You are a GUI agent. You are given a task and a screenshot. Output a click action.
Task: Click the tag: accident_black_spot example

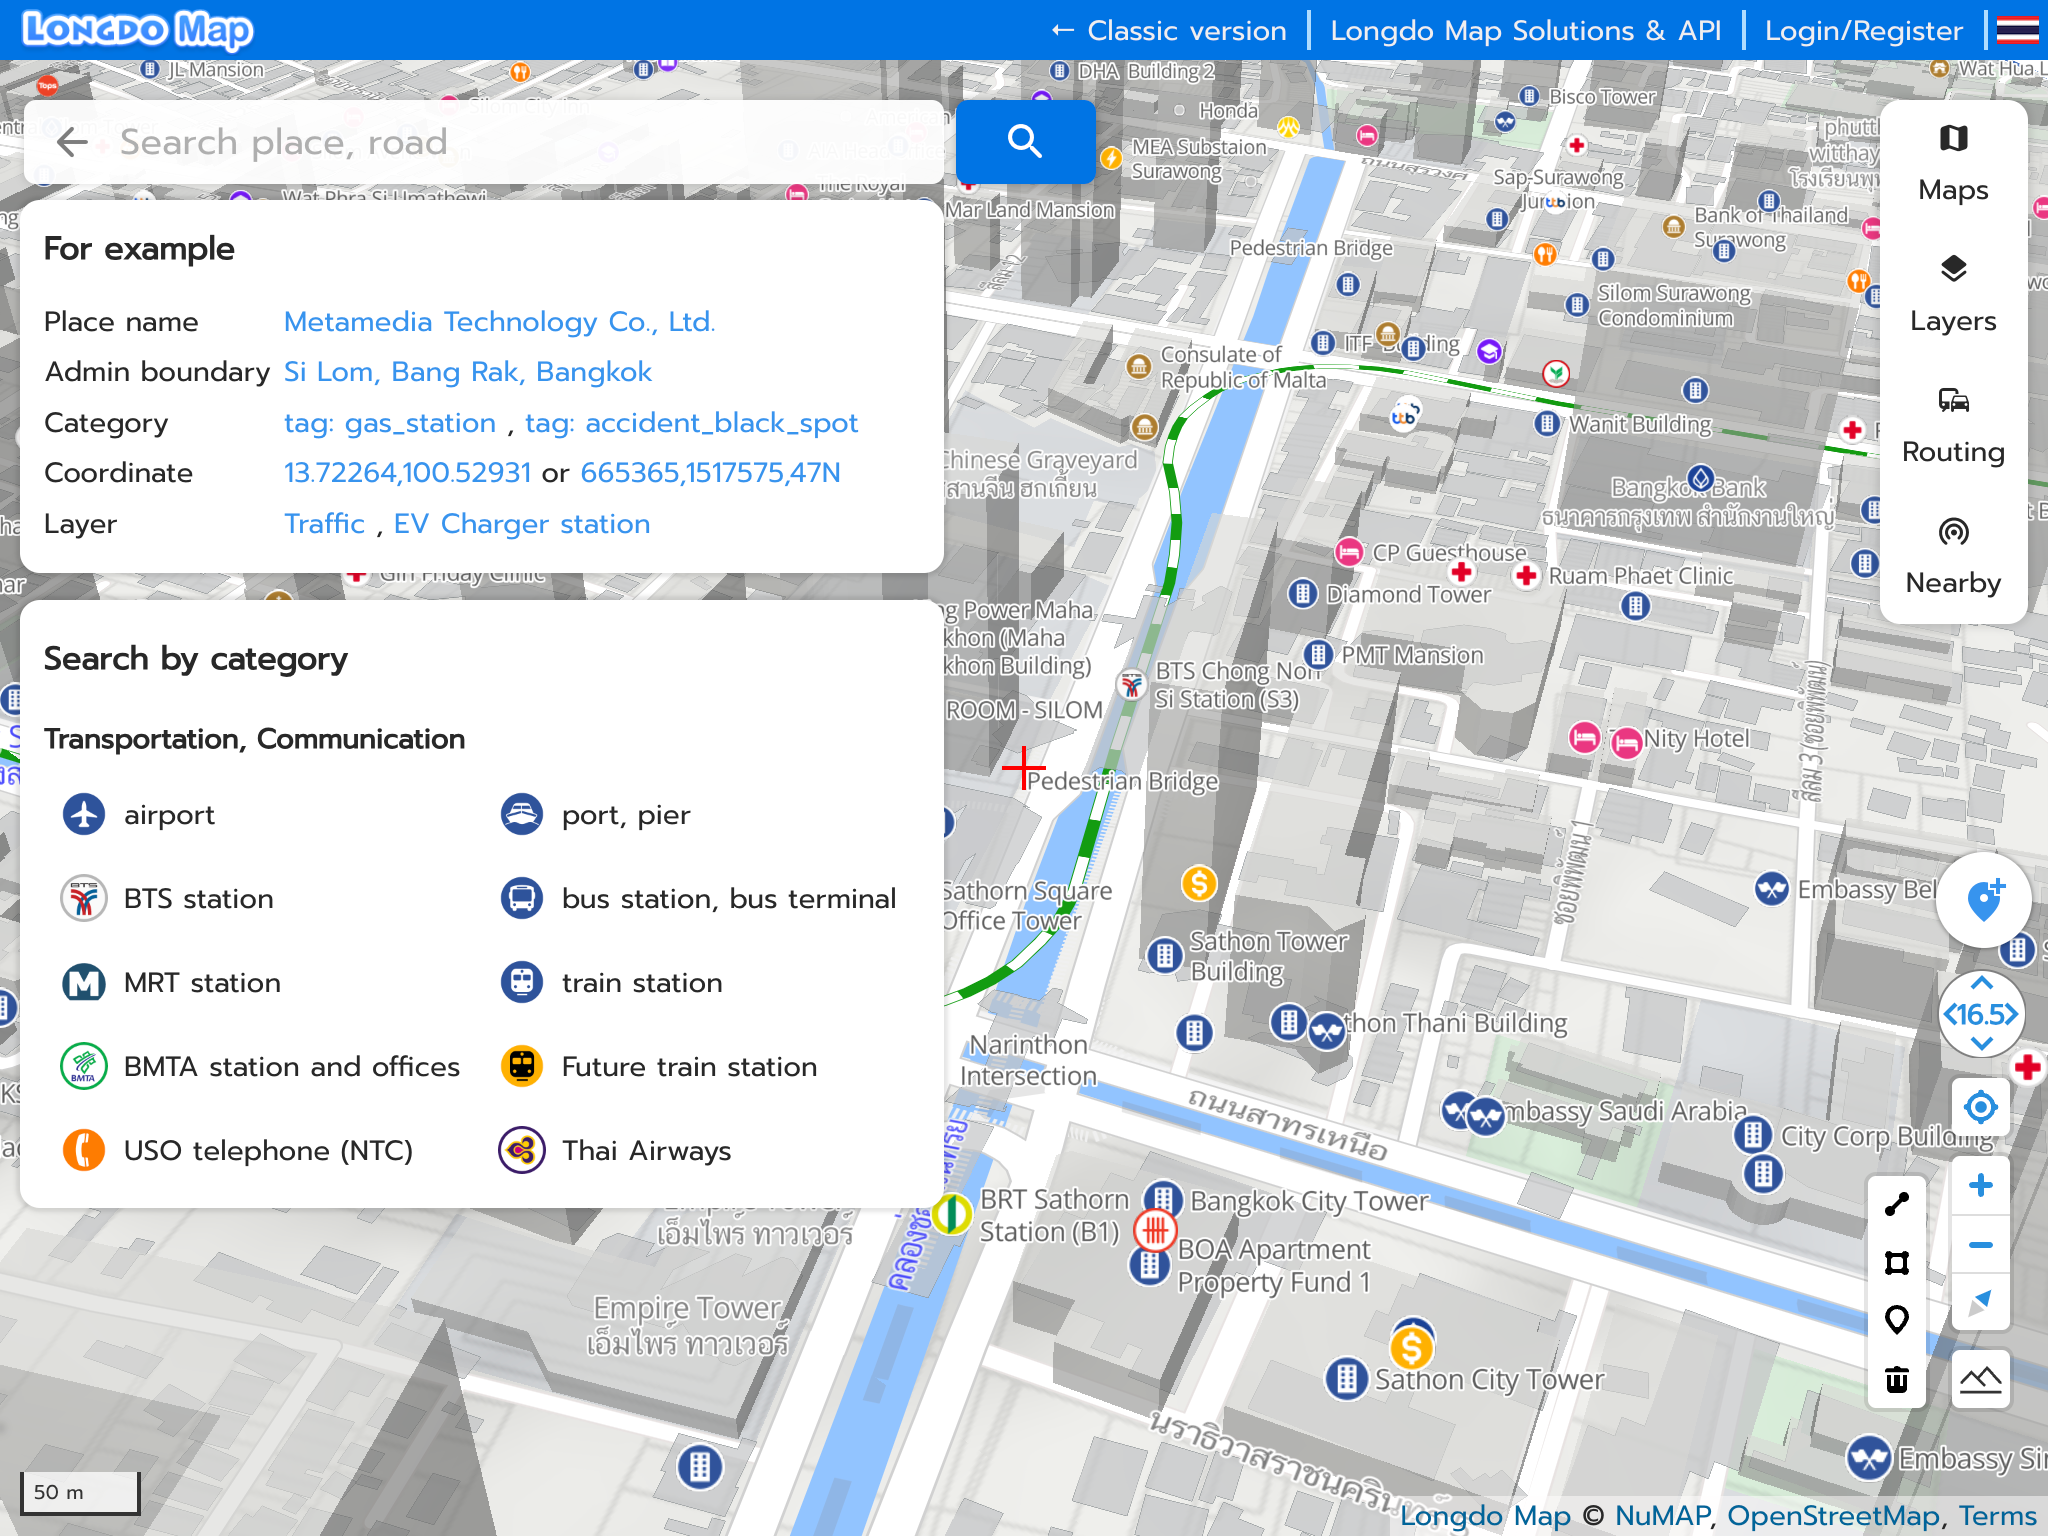(692, 423)
